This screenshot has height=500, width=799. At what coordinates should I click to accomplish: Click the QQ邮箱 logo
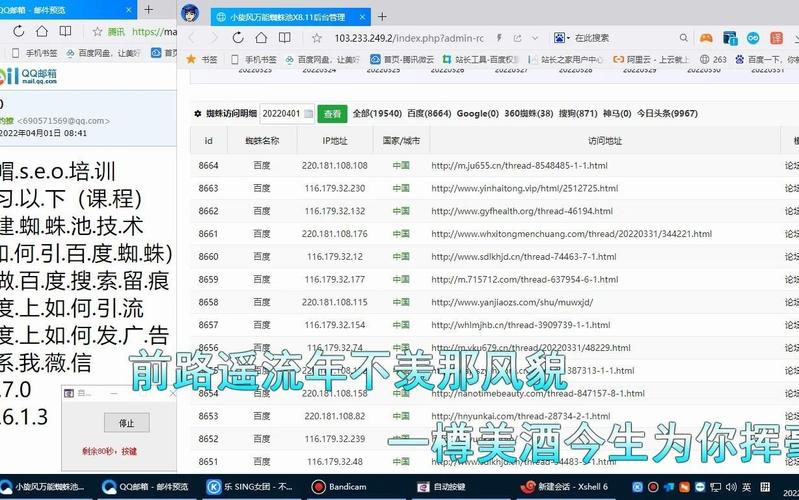point(30,76)
